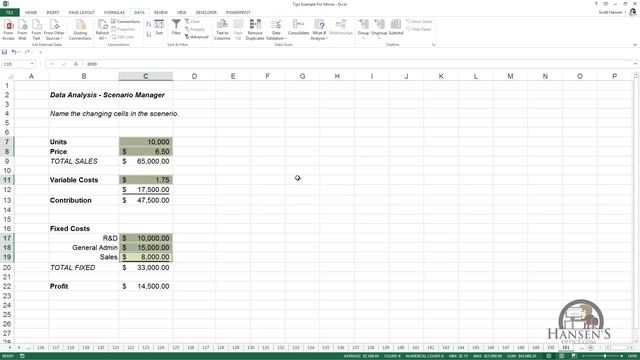Adjust the zoom slider in status bar
The height and width of the screenshot is (360, 640).
pyautogui.click(x=604, y=356)
